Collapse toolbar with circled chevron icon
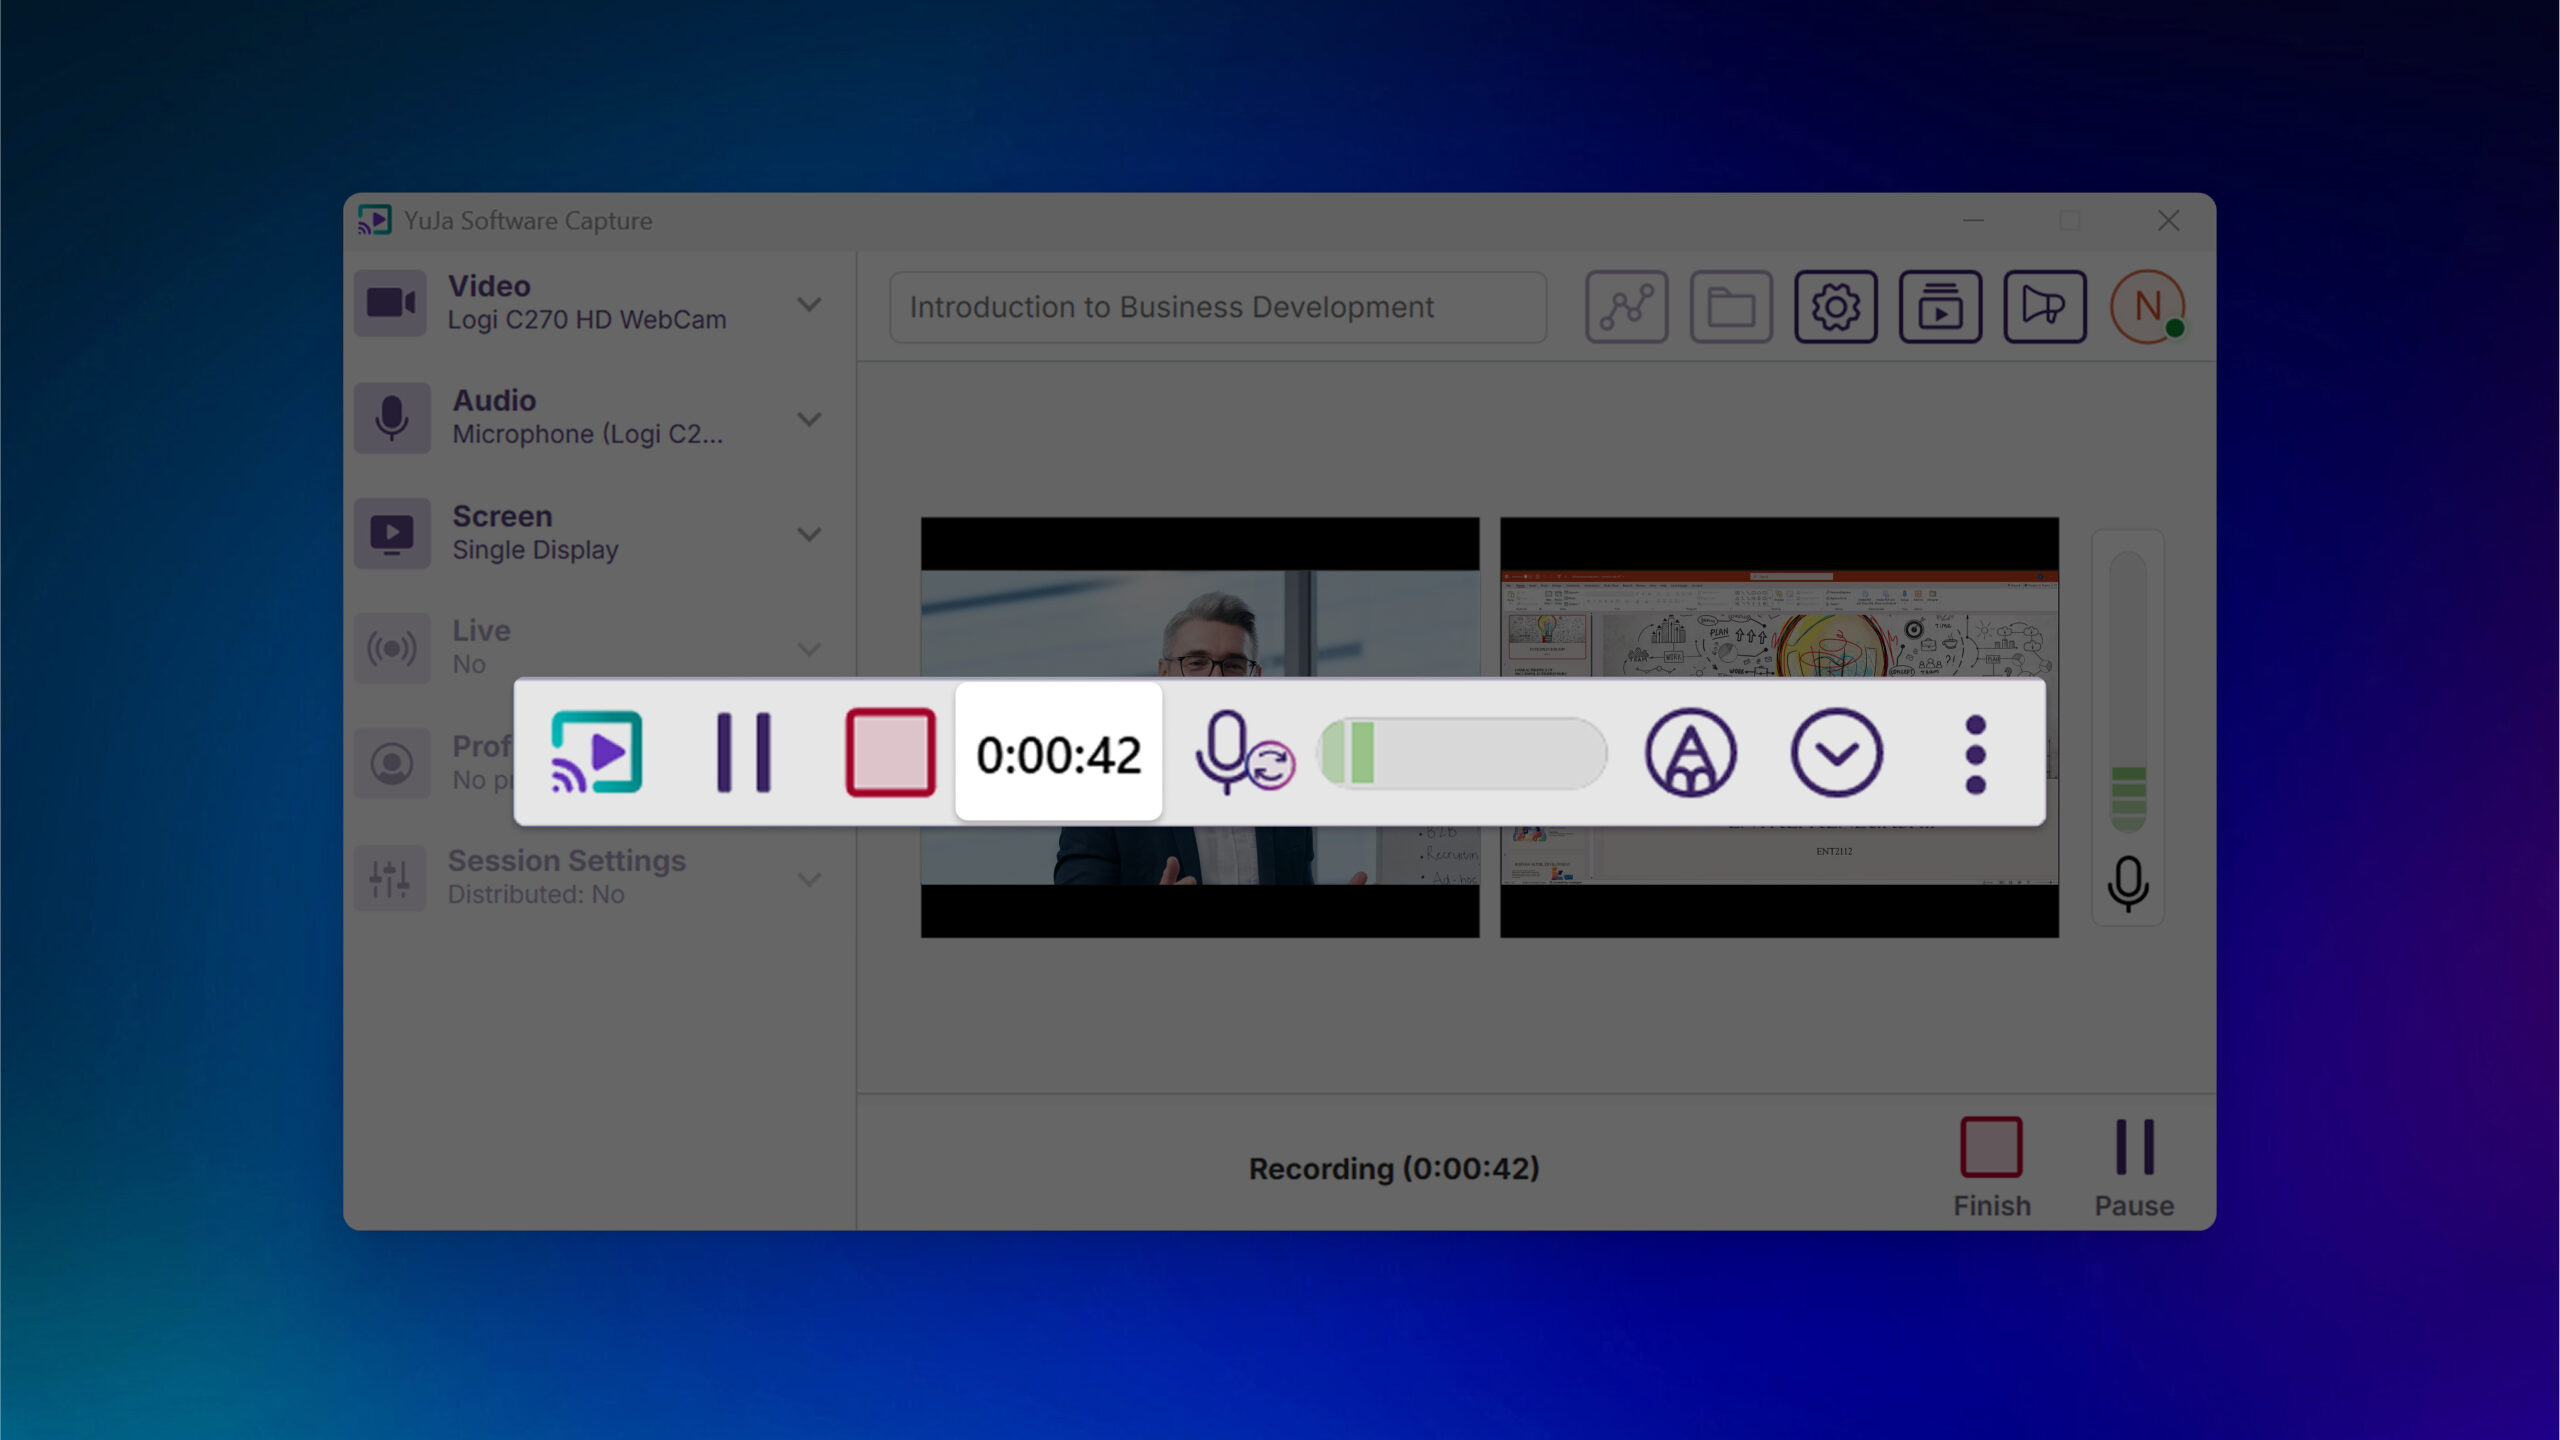2560x1440 pixels. (1836, 752)
